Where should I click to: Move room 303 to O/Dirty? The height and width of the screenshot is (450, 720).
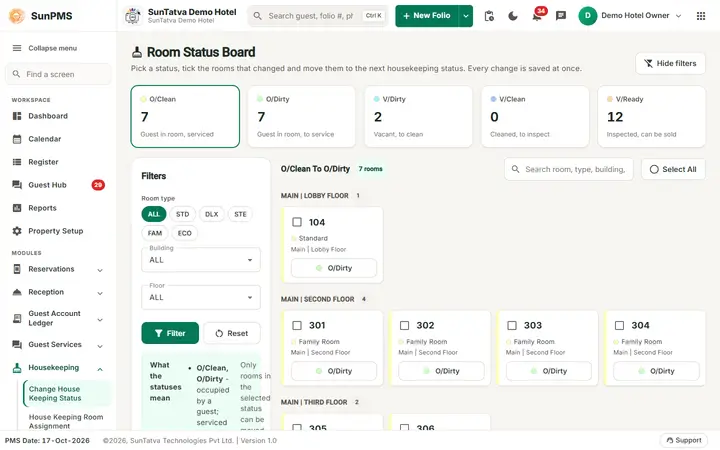point(549,371)
